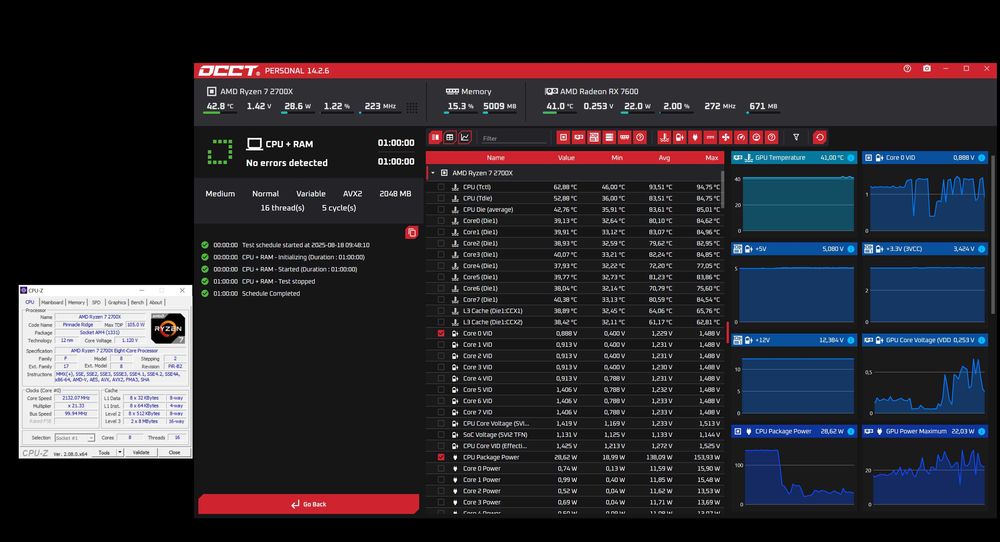Click the Tools button in CPU-Z
The height and width of the screenshot is (542, 1000).
(x=104, y=452)
